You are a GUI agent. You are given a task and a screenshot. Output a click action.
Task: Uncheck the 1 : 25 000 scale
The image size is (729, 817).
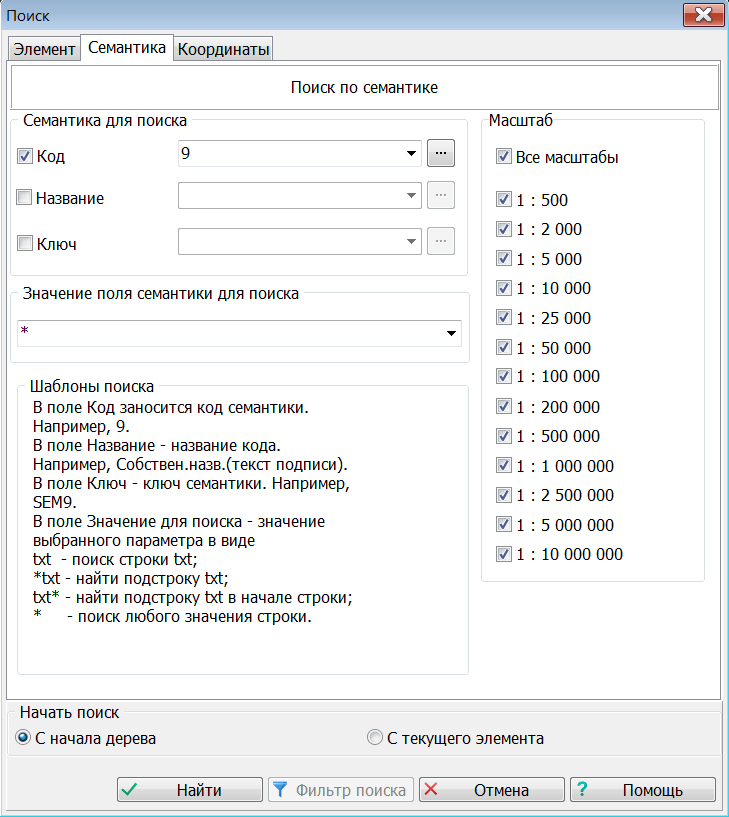point(504,318)
